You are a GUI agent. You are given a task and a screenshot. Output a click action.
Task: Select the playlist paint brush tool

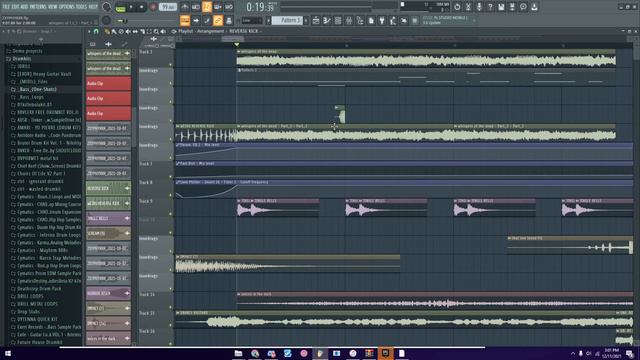click(114, 31)
